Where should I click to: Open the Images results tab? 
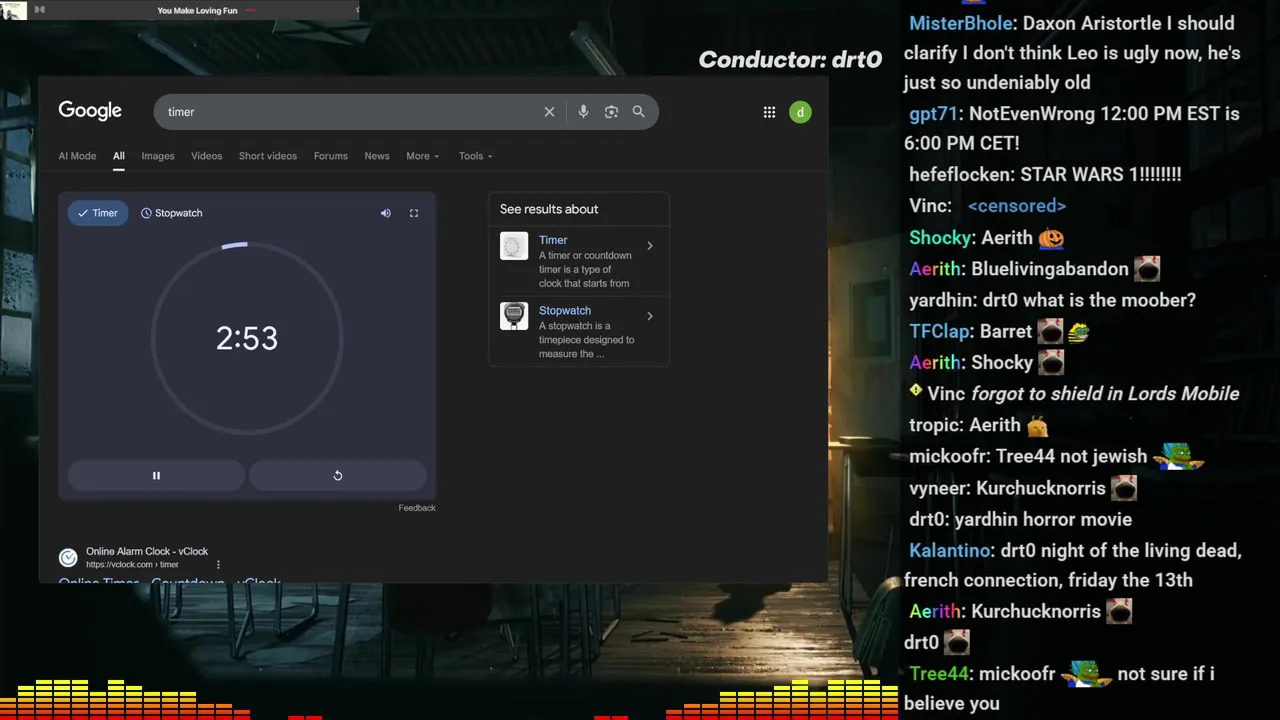click(157, 156)
